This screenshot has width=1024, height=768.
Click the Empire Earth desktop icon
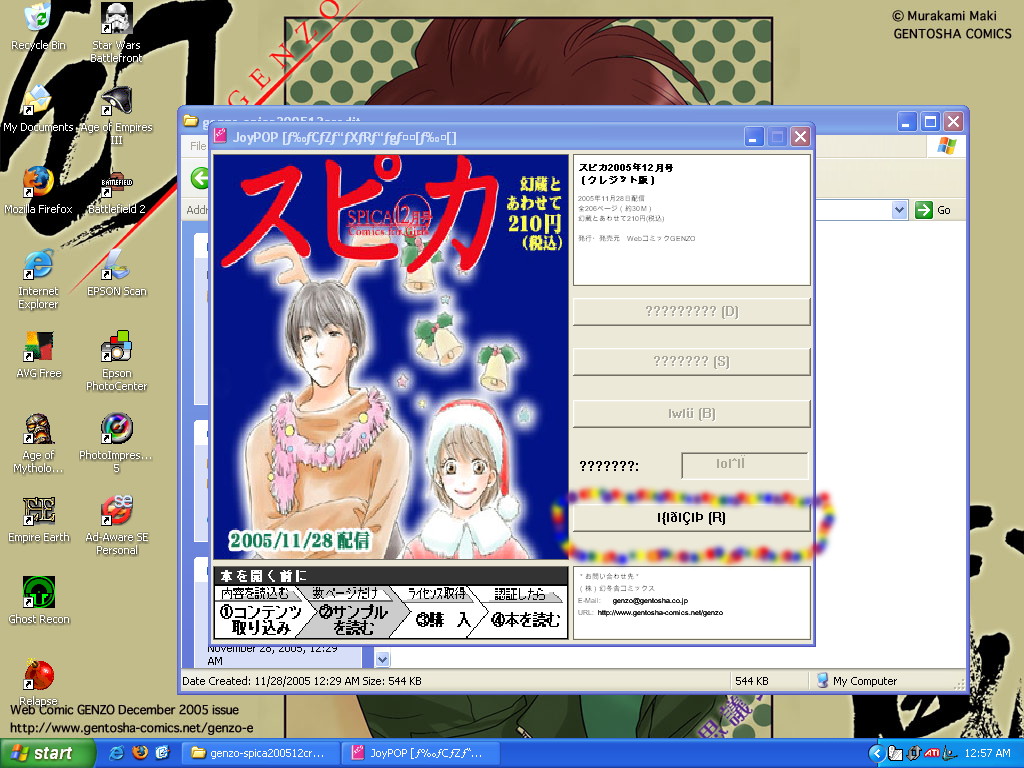pos(38,512)
